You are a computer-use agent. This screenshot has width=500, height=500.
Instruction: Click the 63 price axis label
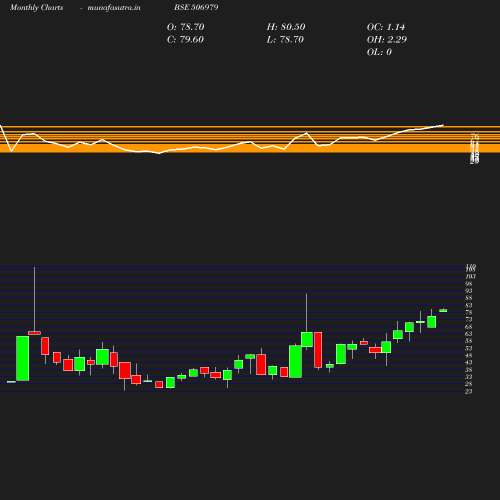point(469,334)
